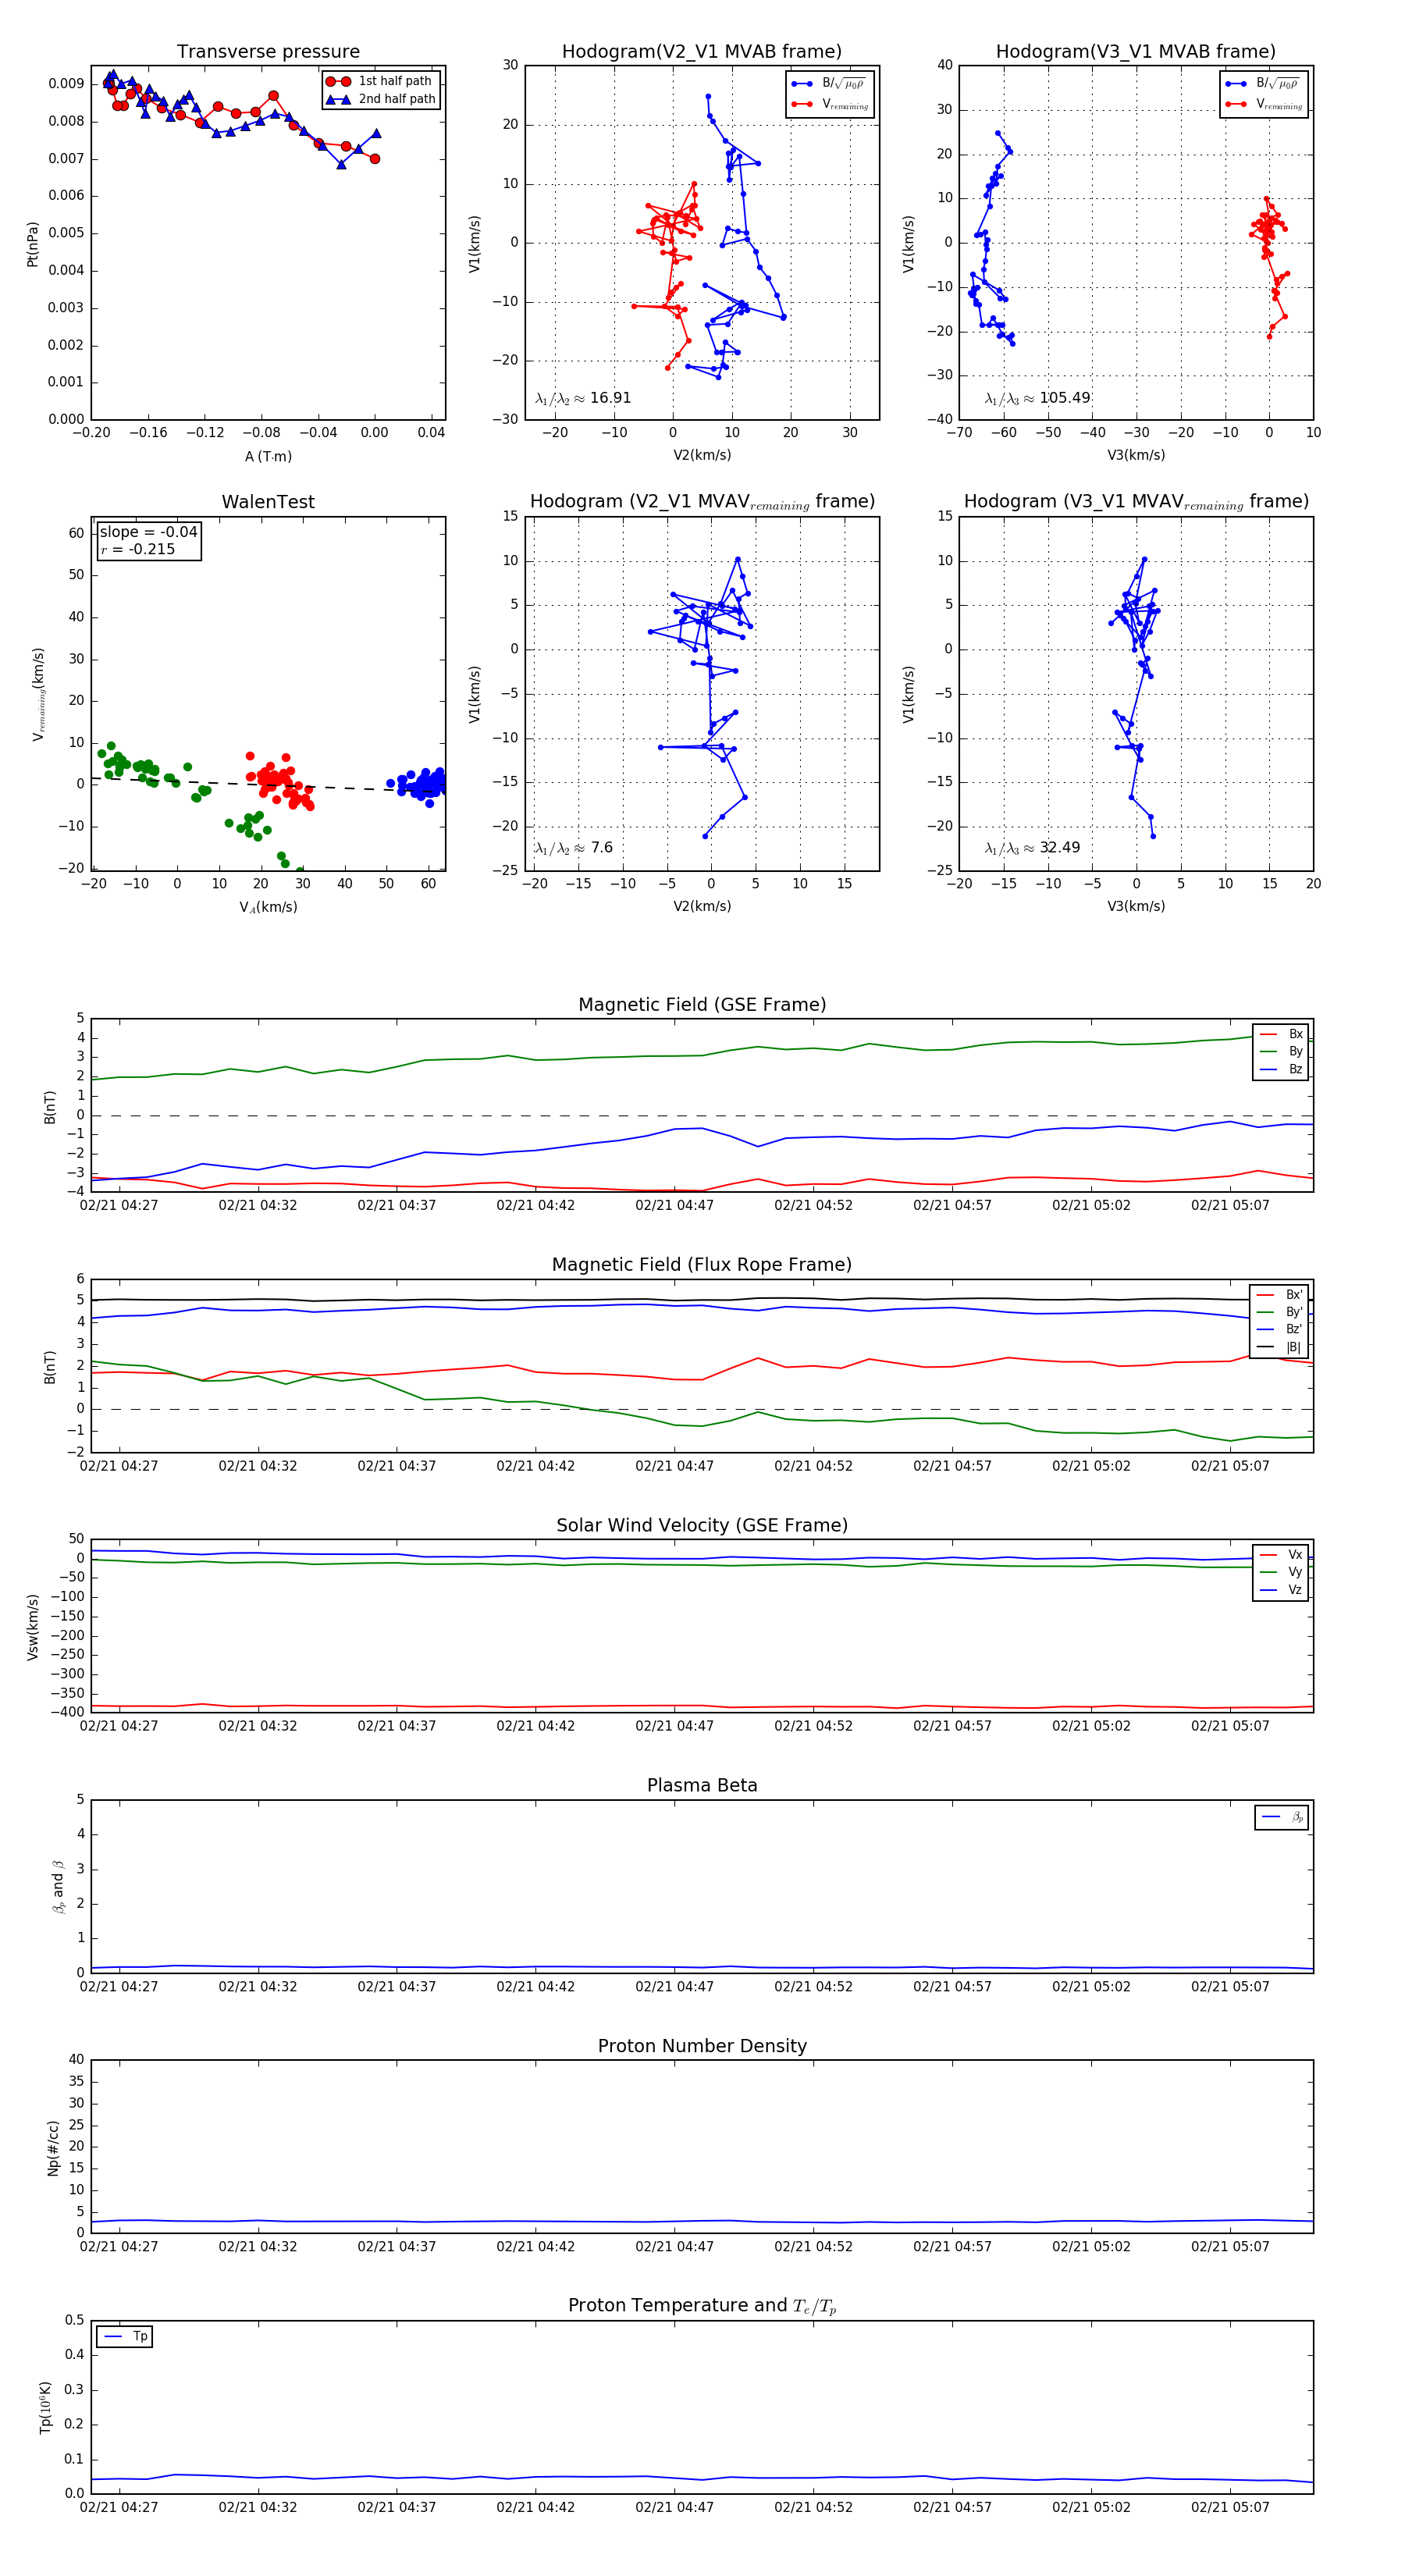Click 'Solar Wind Velocity (GSE Frame)' title
This screenshot has width=1405, height=2576.
coord(702,1525)
